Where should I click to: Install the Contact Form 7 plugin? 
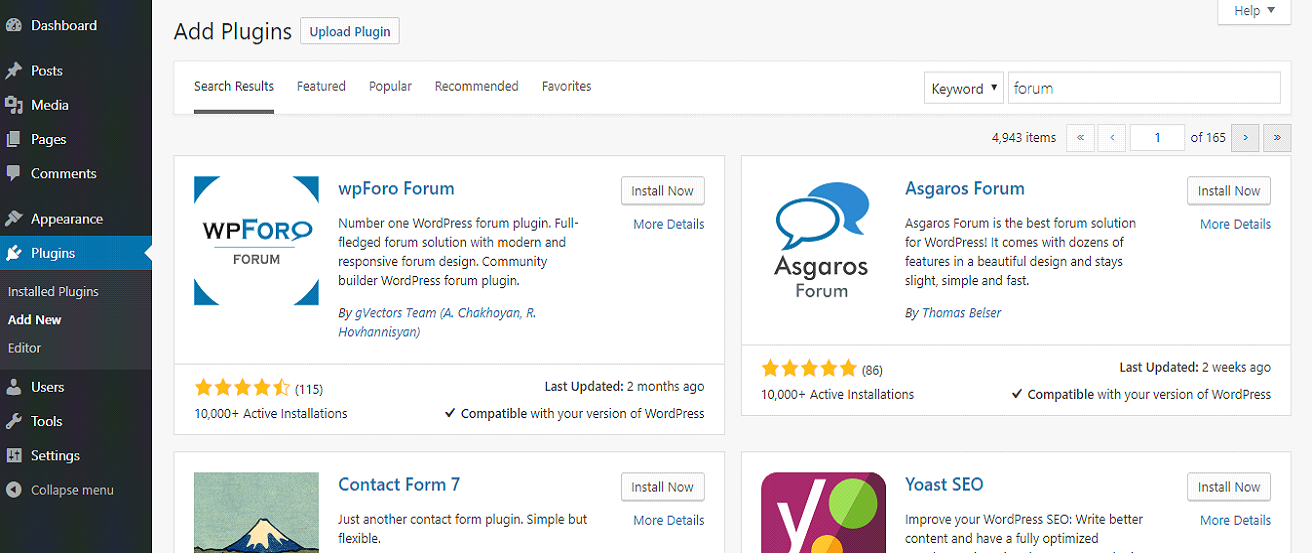[662, 487]
